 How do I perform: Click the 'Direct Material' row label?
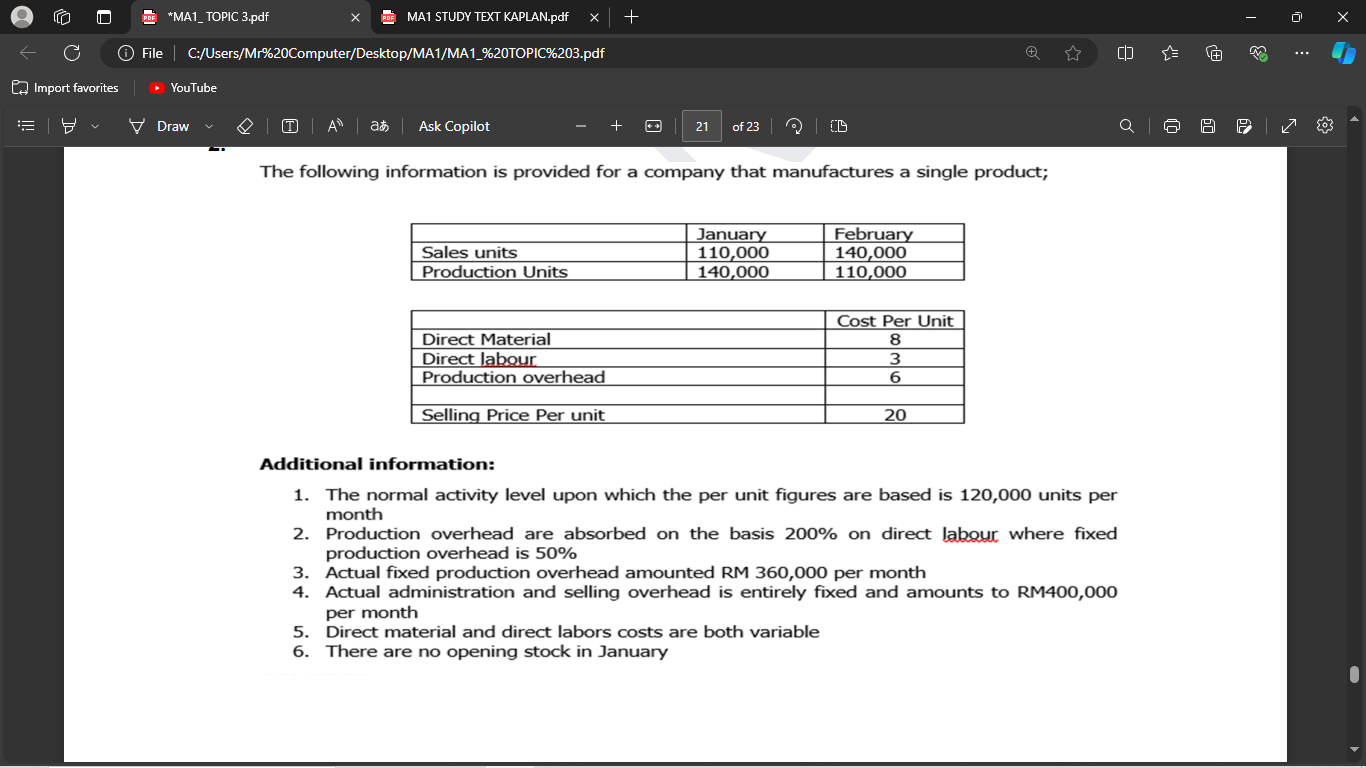(x=486, y=339)
